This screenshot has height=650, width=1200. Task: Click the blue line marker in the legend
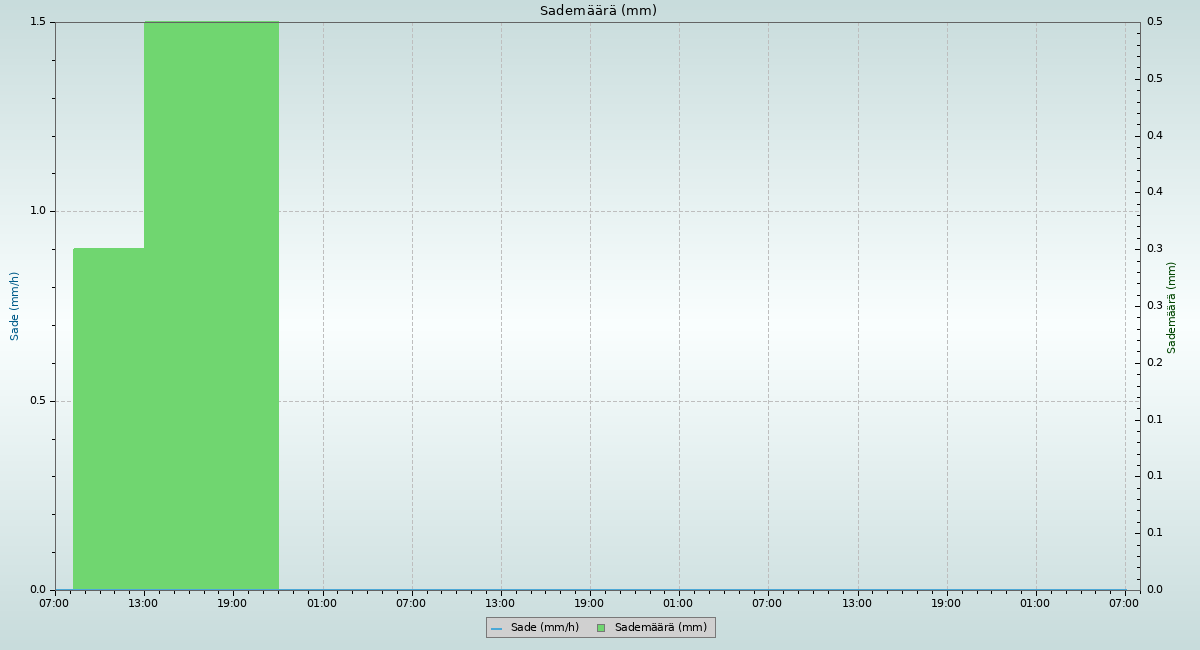tap(496, 628)
